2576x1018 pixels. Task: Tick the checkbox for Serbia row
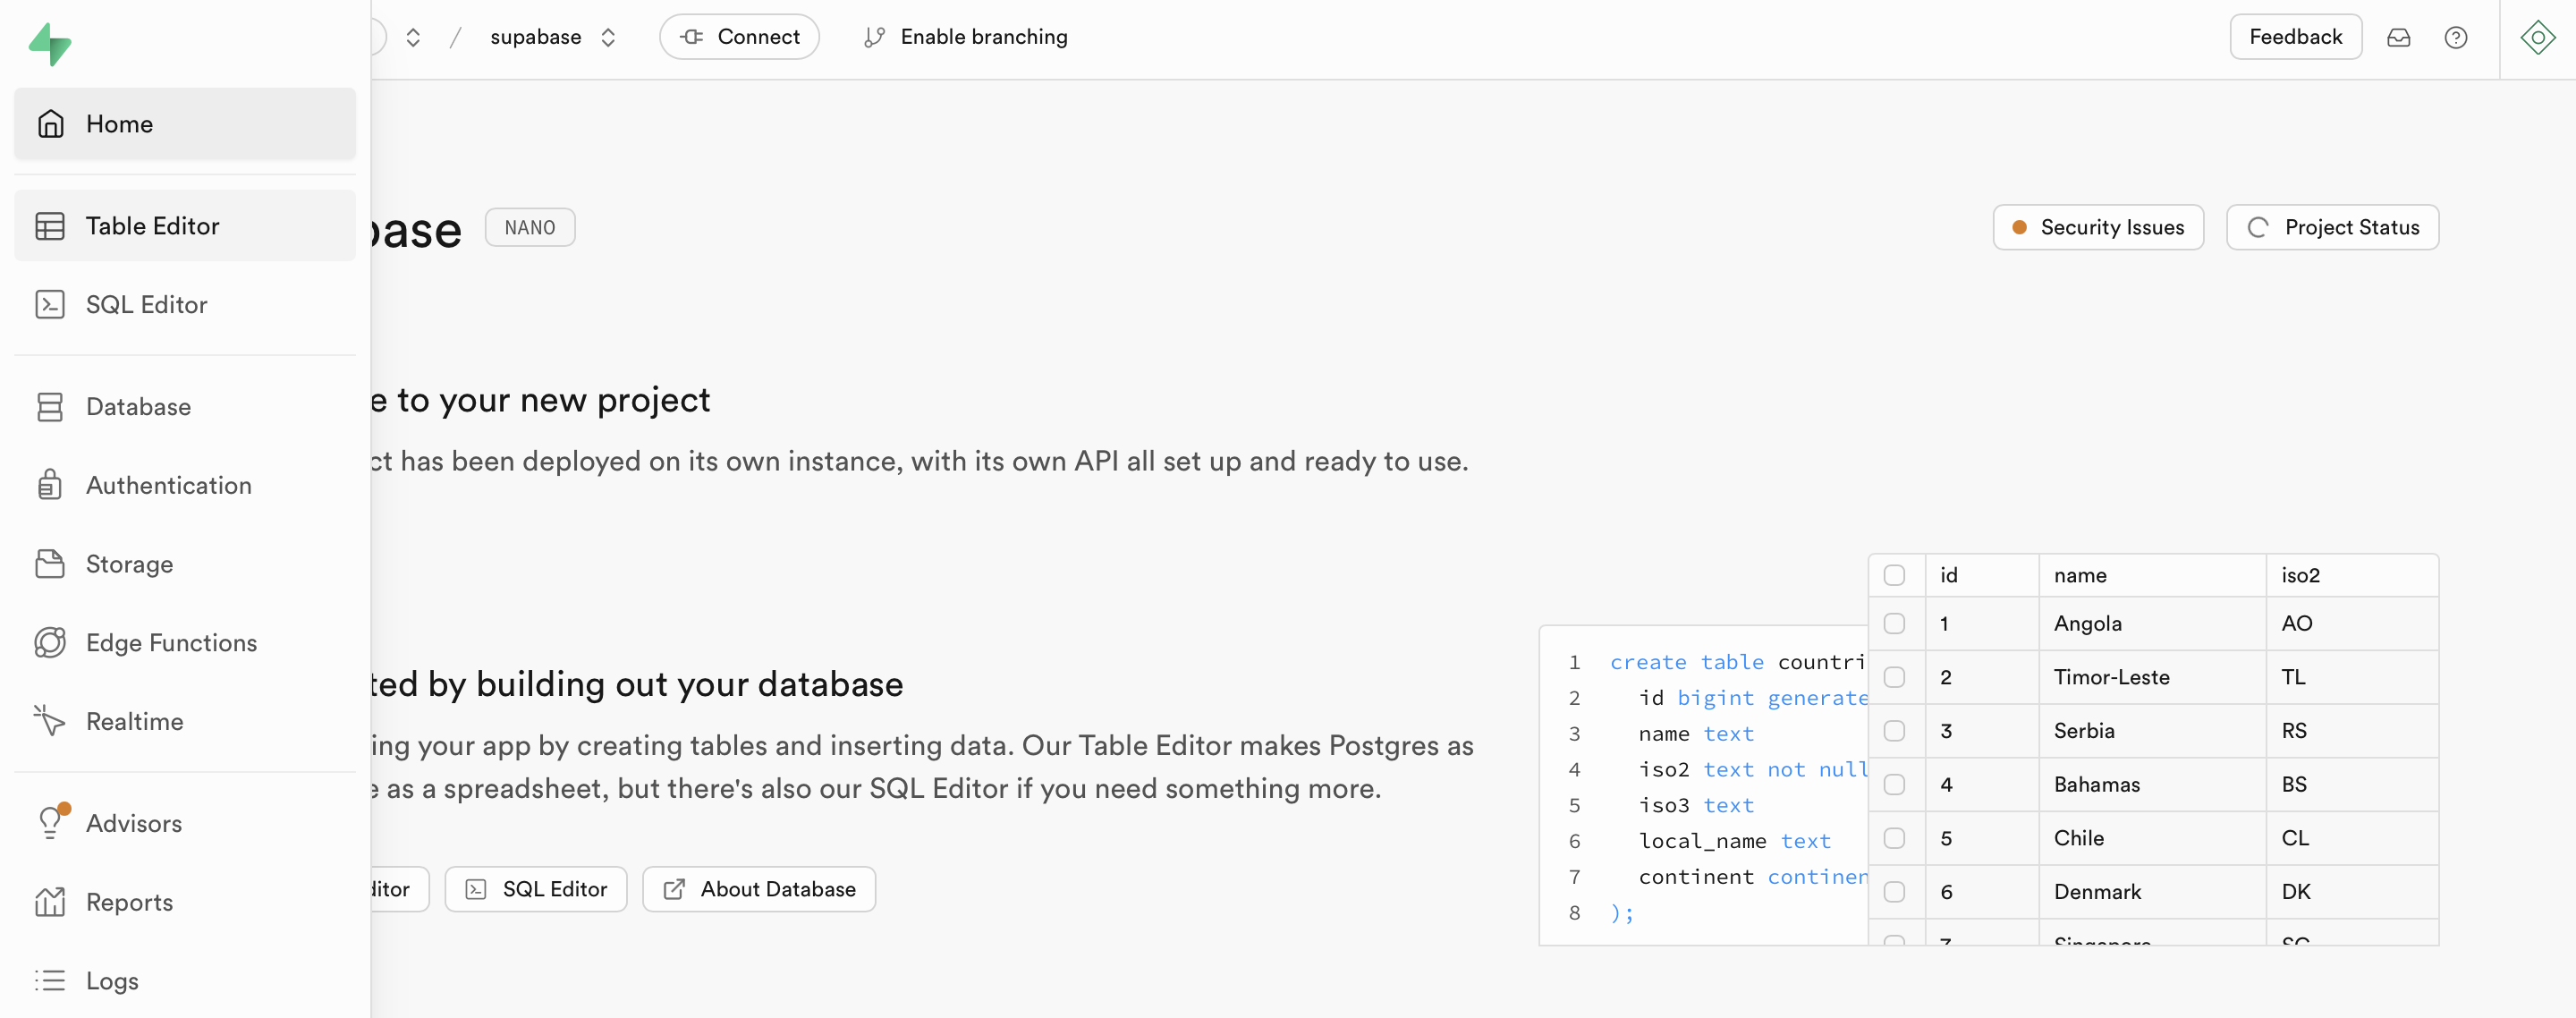(x=1894, y=731)
